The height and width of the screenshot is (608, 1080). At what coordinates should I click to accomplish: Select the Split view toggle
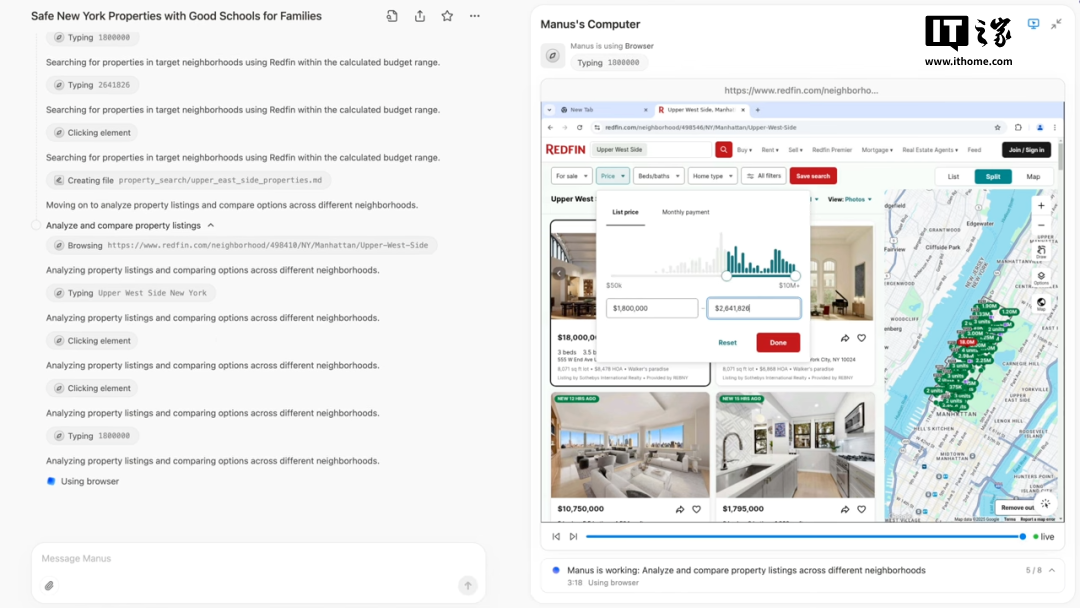[992, 176]
